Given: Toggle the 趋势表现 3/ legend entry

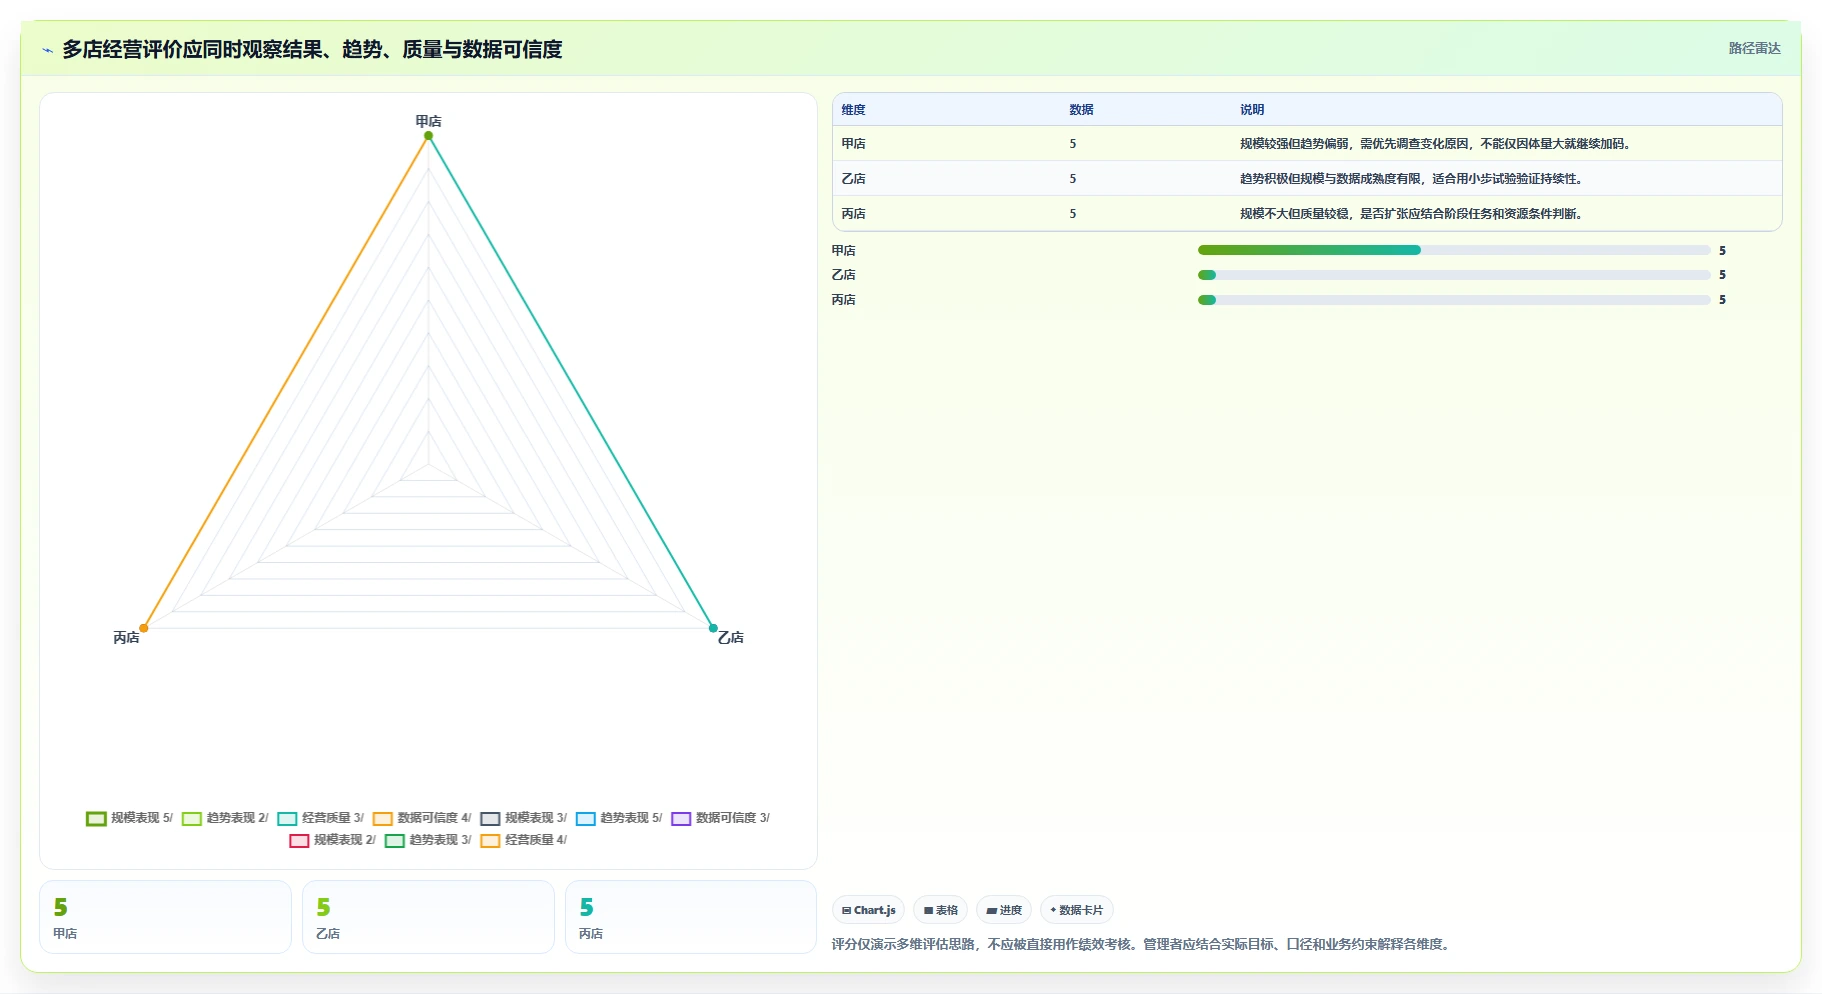Looking at the screenshot, I should pyautogui.click(x=428, y=840).
